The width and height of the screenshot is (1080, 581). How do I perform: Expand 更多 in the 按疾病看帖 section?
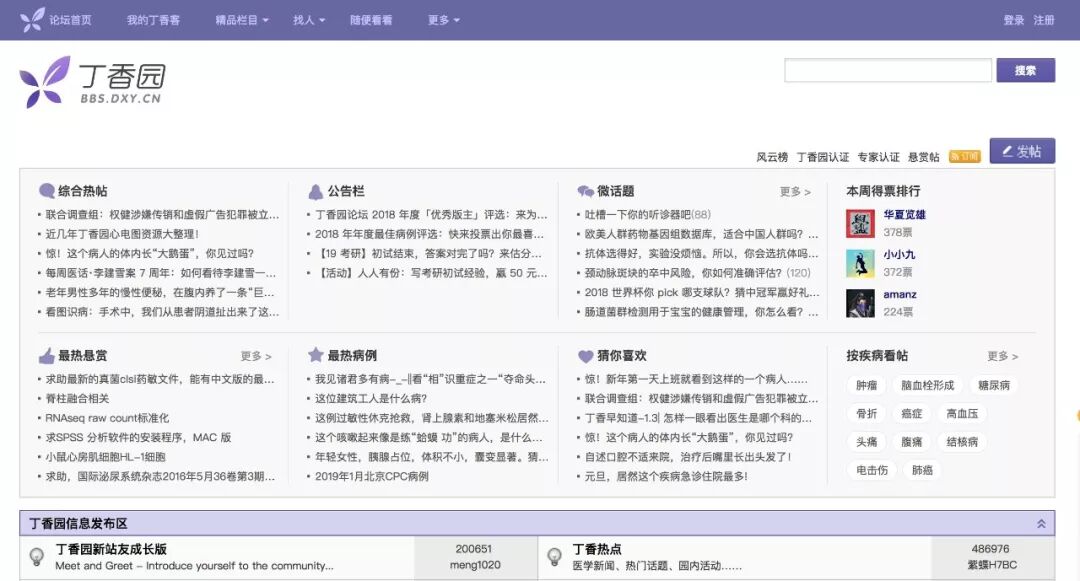point(1002,357)
